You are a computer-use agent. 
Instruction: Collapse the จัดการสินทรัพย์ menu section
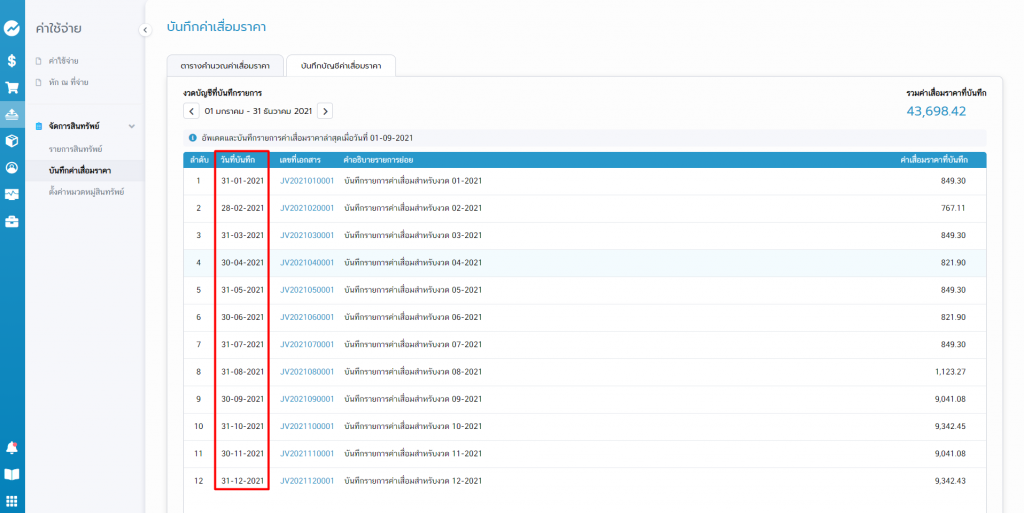click(x=131, y=126)
